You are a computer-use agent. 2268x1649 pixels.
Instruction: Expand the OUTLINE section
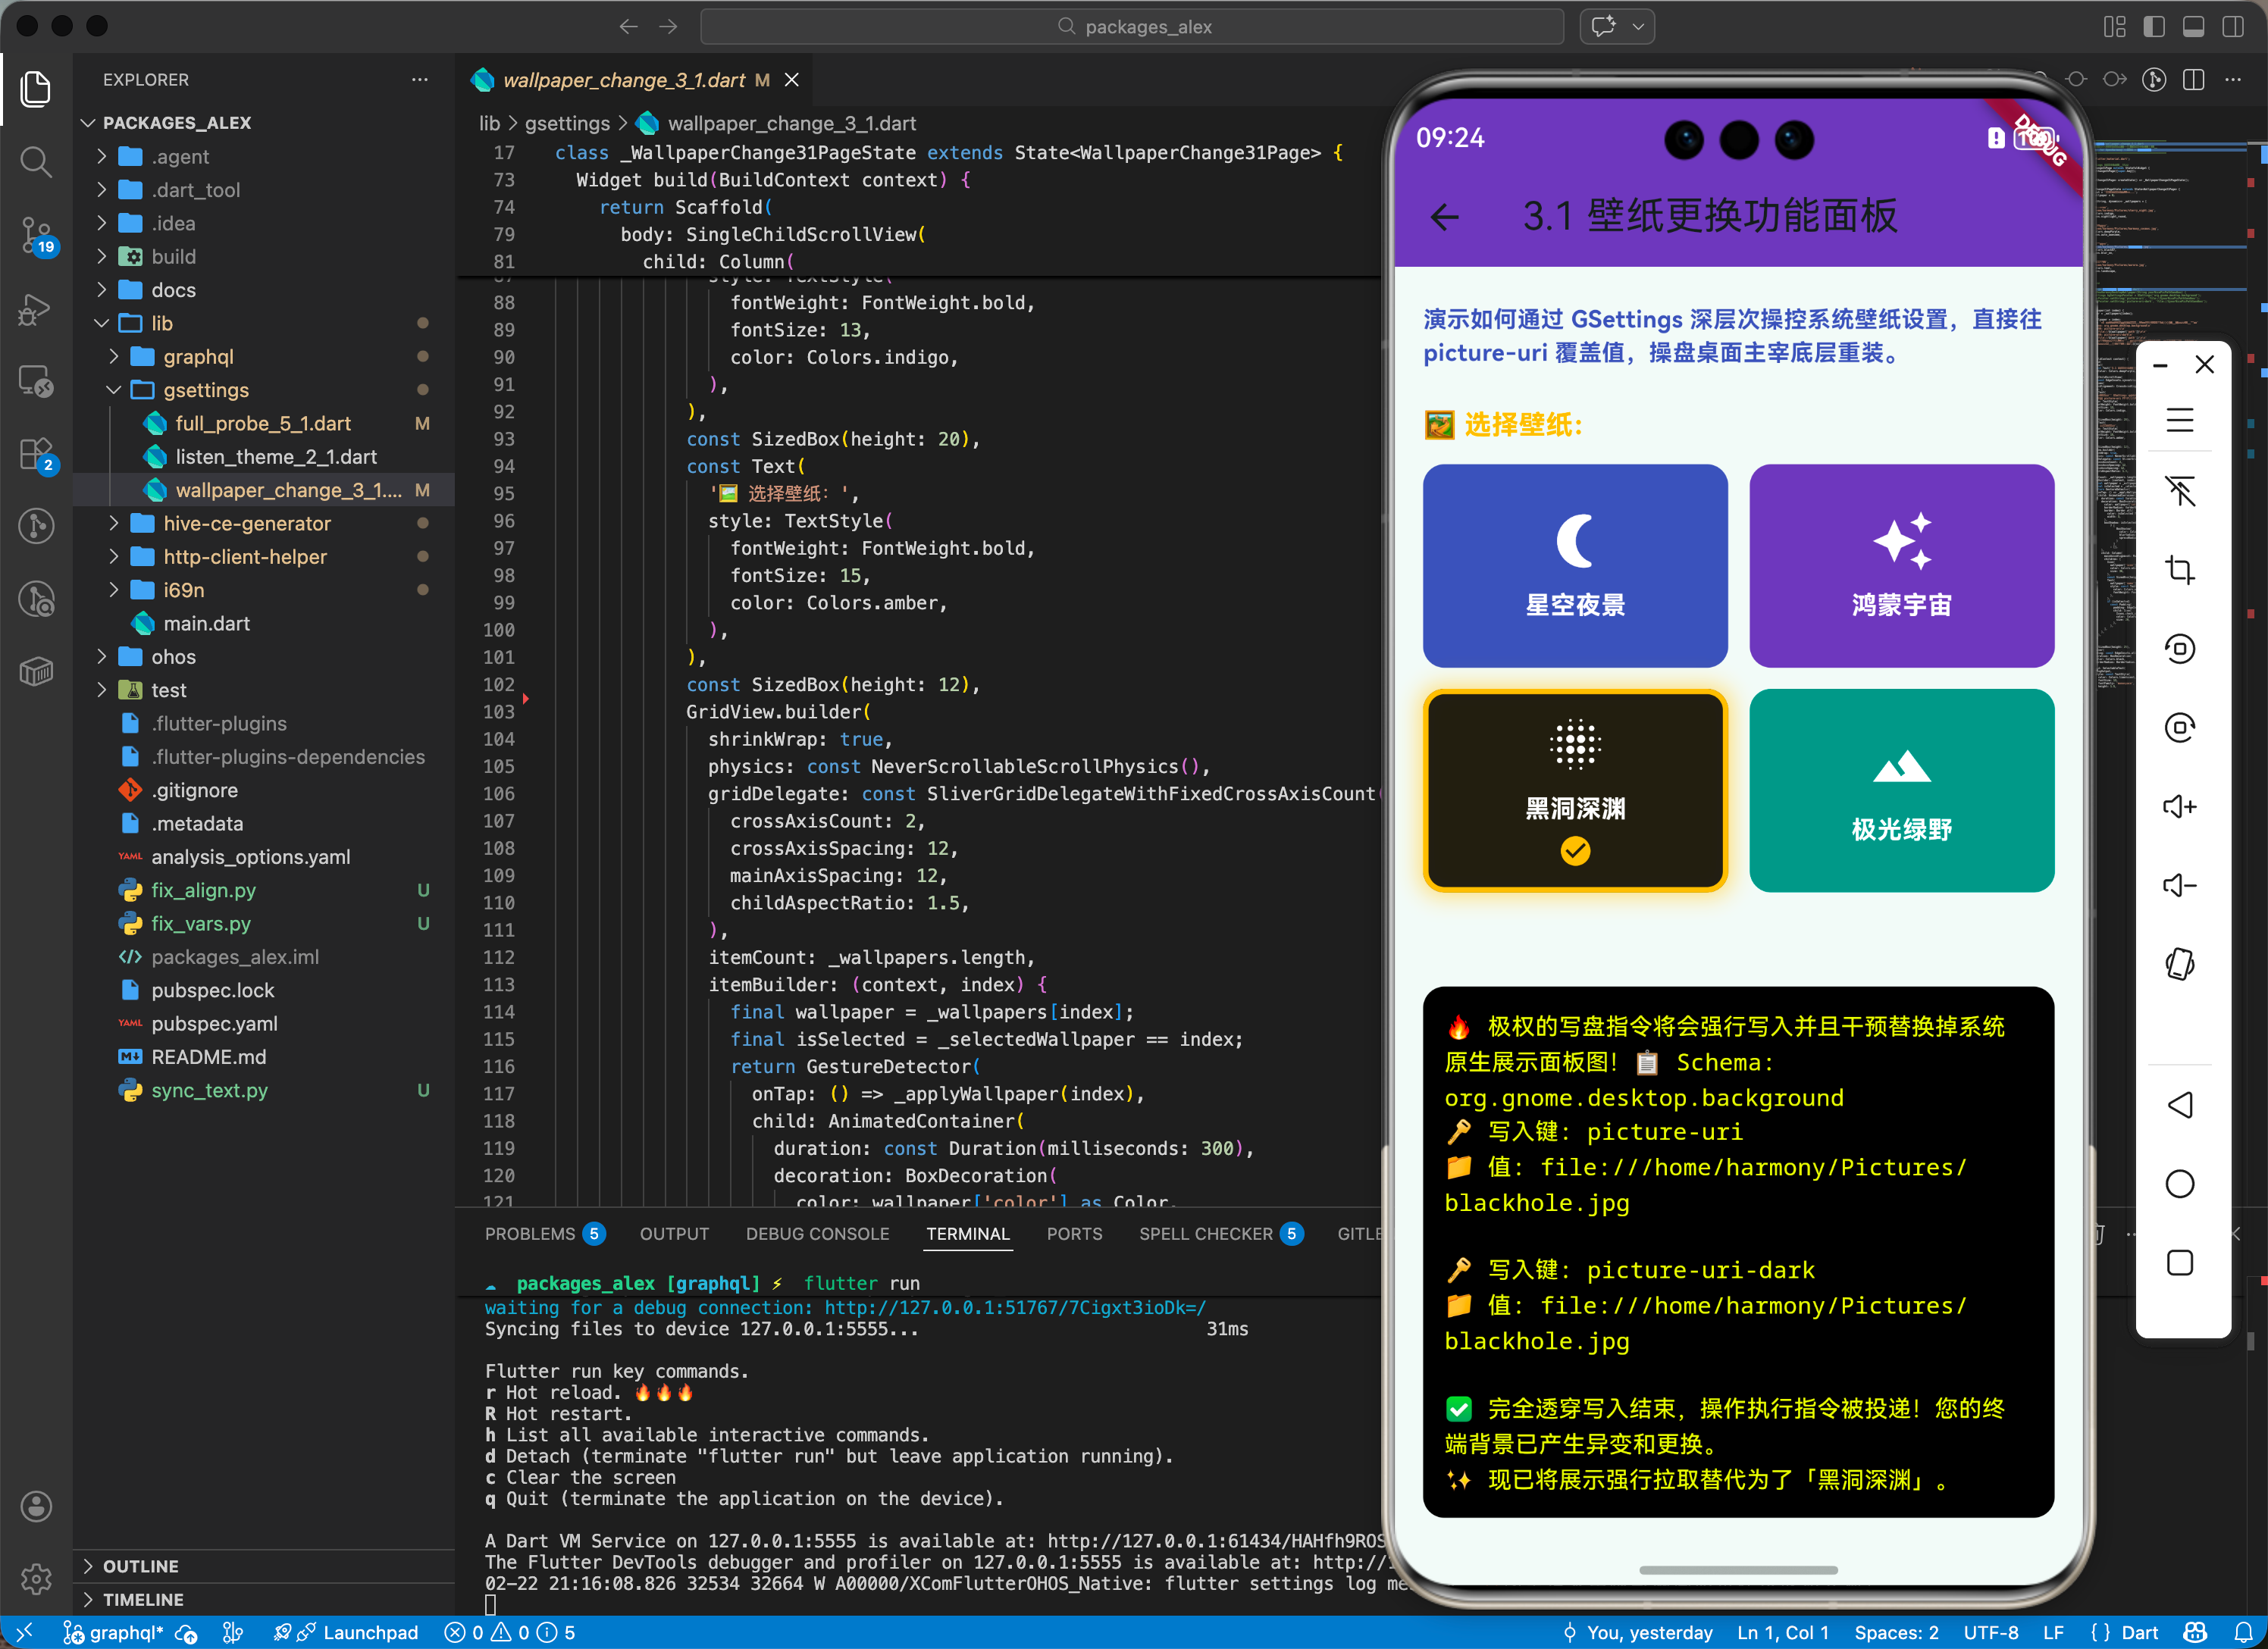pyautogui.click(x=140, y=1566)
